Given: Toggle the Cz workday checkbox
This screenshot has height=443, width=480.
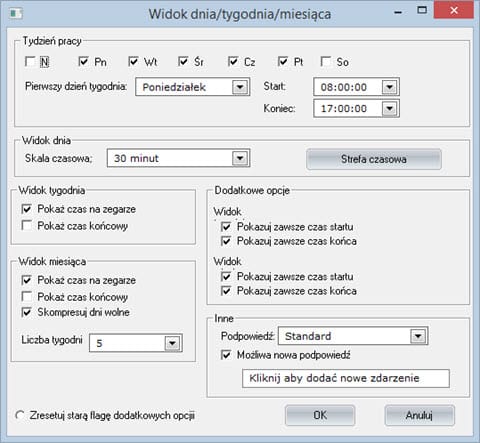Looking at the screenshot, I should [233, 61].
